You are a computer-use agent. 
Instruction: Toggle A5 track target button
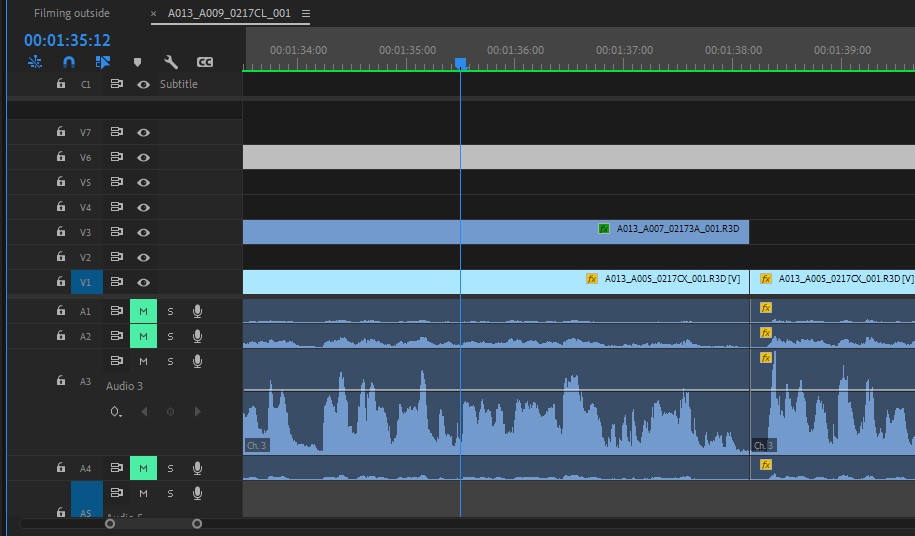coord(86,499)
